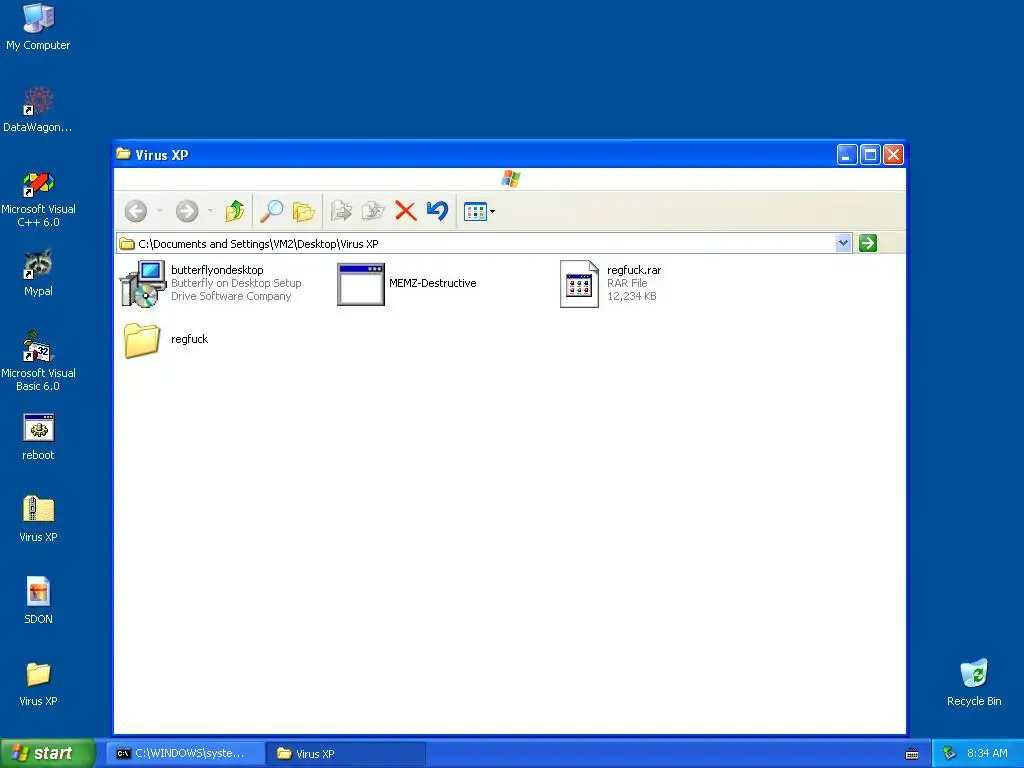Click the 8:34 AM taskbar clock
Image resolution: width=1024 pixels, height=768 pixels.
(987, 753)
